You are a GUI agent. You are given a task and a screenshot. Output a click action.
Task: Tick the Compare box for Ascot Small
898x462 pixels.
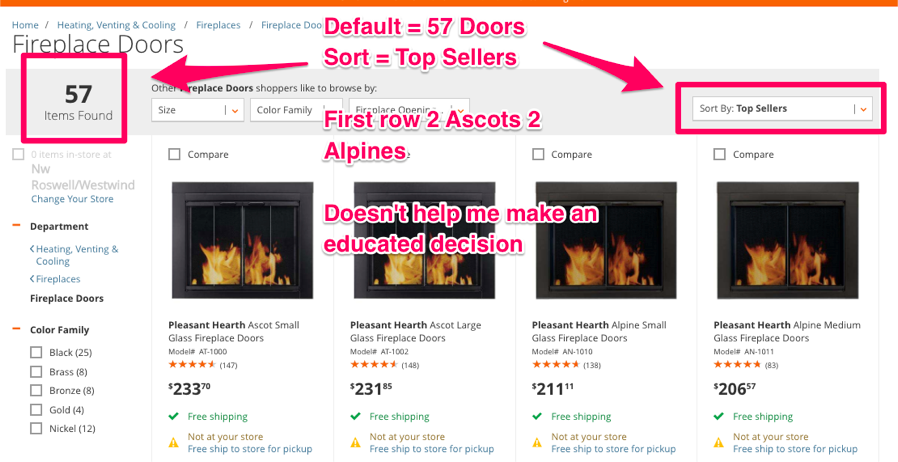pyautogui.click(x=174, y=154)
